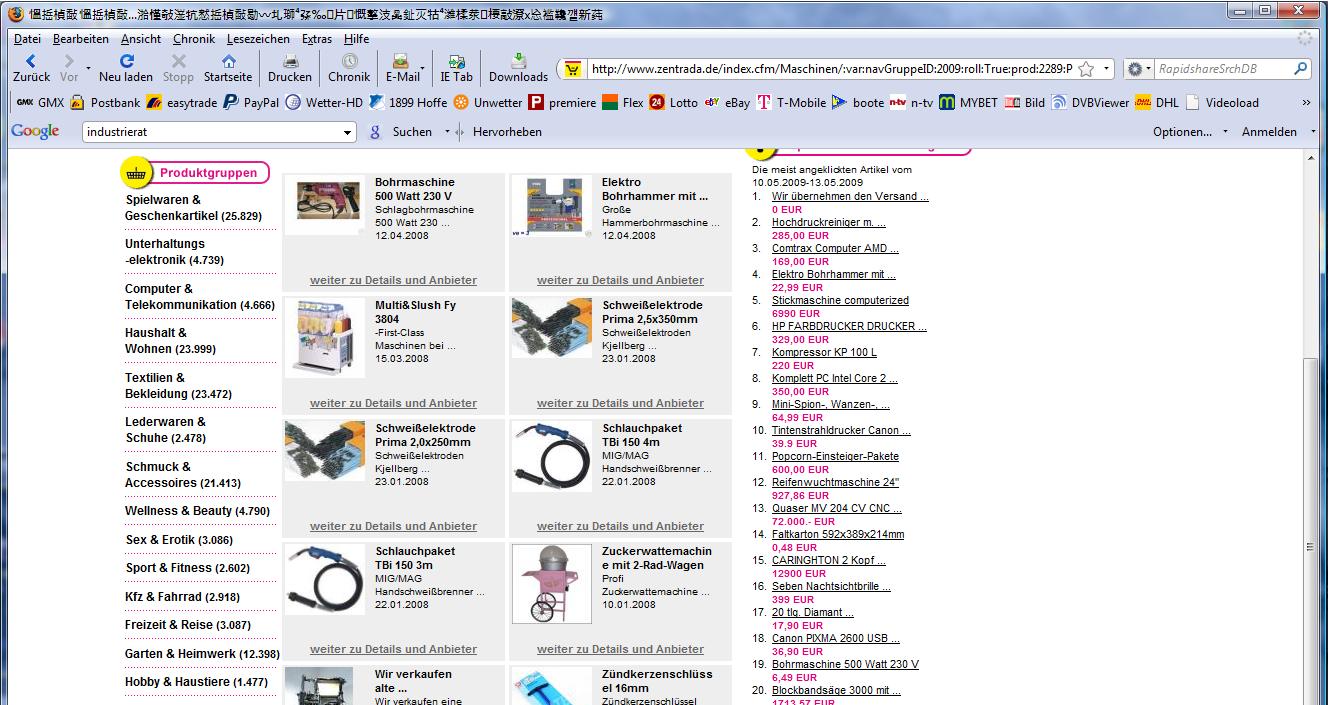Viewport: 1328px width, 705px height.
Task: Open the easytrade bookmark
Action: (181, 102)
